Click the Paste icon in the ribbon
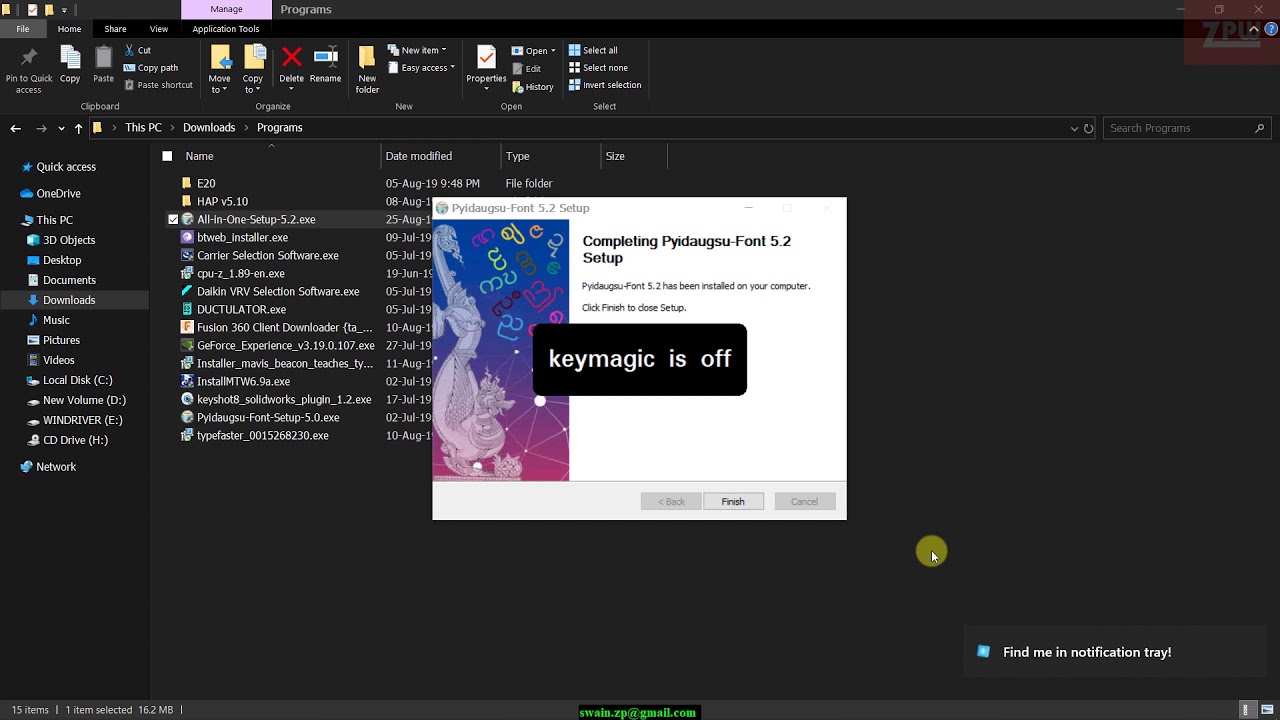Viewport: 1280px width, 720px height. click(103, 58)
